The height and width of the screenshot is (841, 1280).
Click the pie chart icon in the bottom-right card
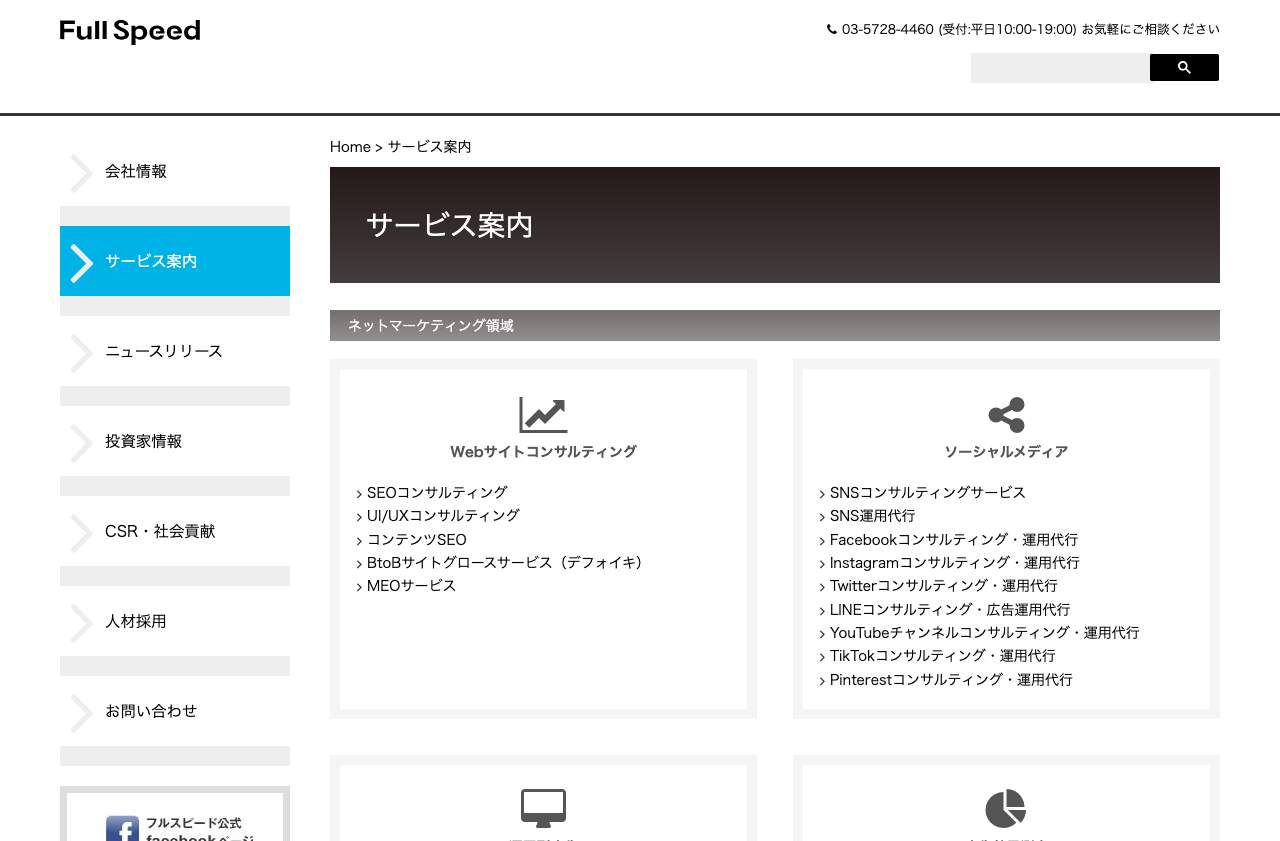coord(1005,805)
